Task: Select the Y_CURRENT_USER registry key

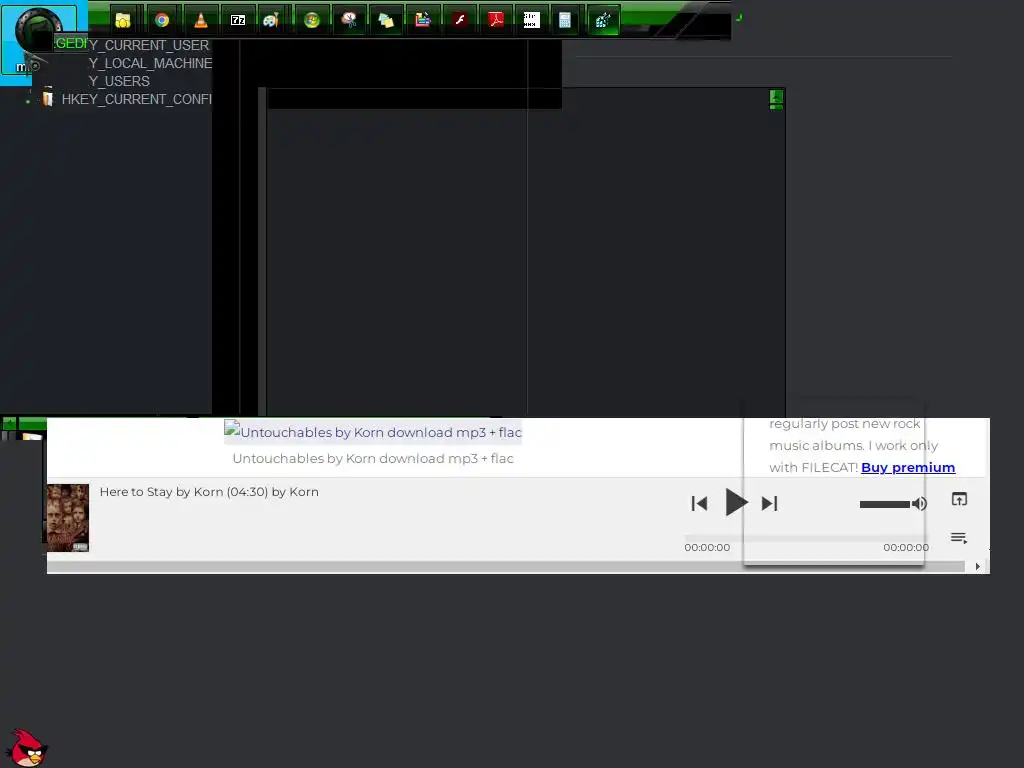Action: [149, 45]
